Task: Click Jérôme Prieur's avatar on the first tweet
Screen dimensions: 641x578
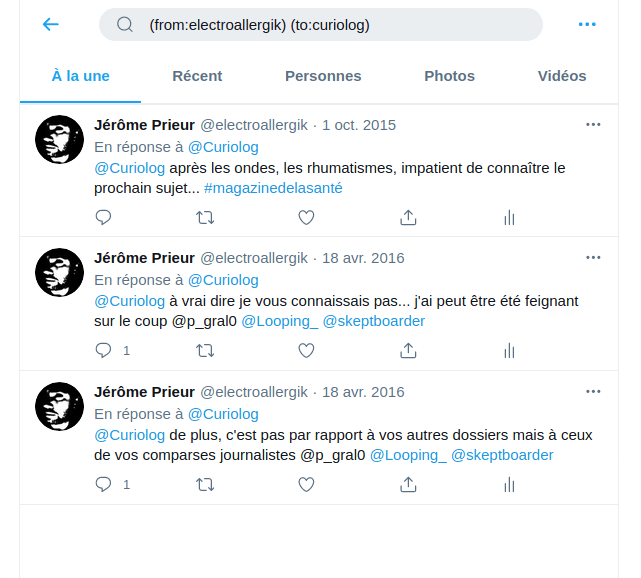Action: (x=60, y=139)
